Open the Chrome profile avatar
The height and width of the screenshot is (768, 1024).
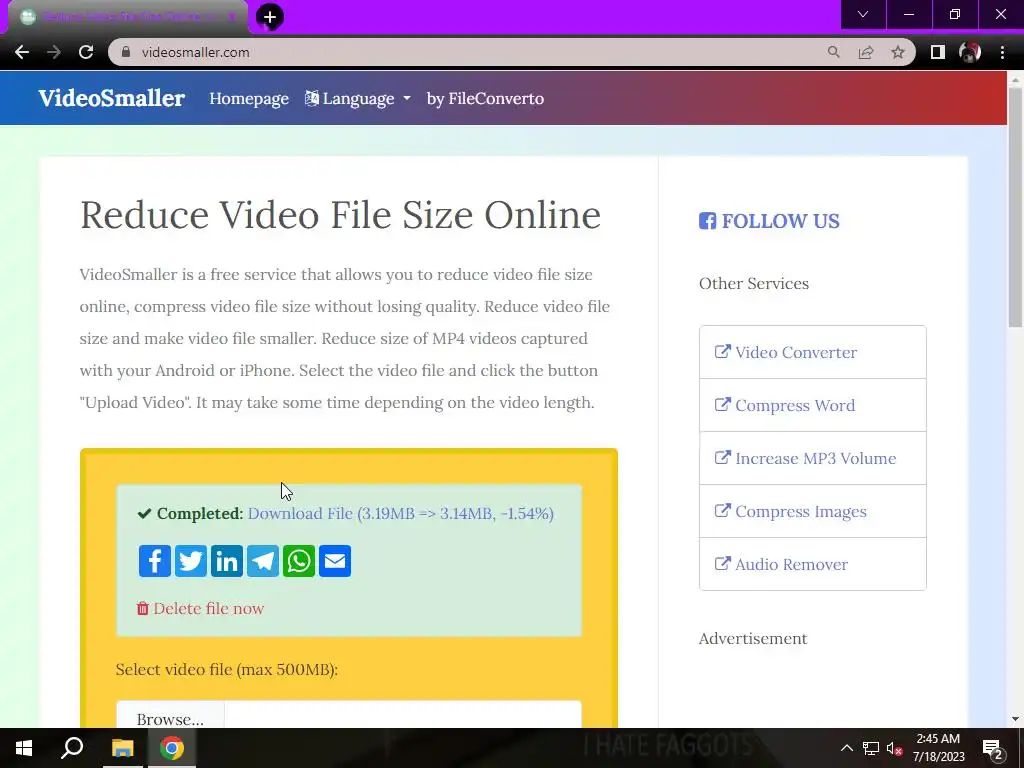pyautogui.click(x=970, y=52)
